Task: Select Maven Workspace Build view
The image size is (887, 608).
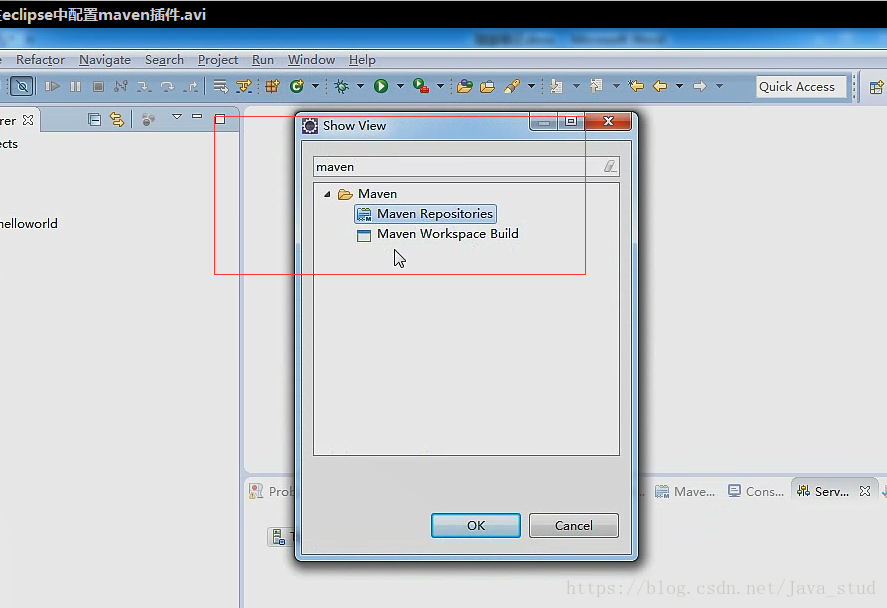Action: click(437, 234)
